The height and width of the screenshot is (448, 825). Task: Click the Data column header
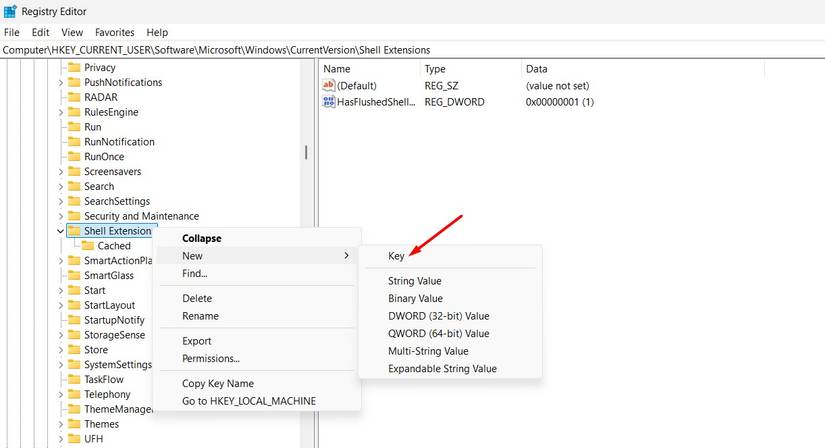tap(642, 69)
